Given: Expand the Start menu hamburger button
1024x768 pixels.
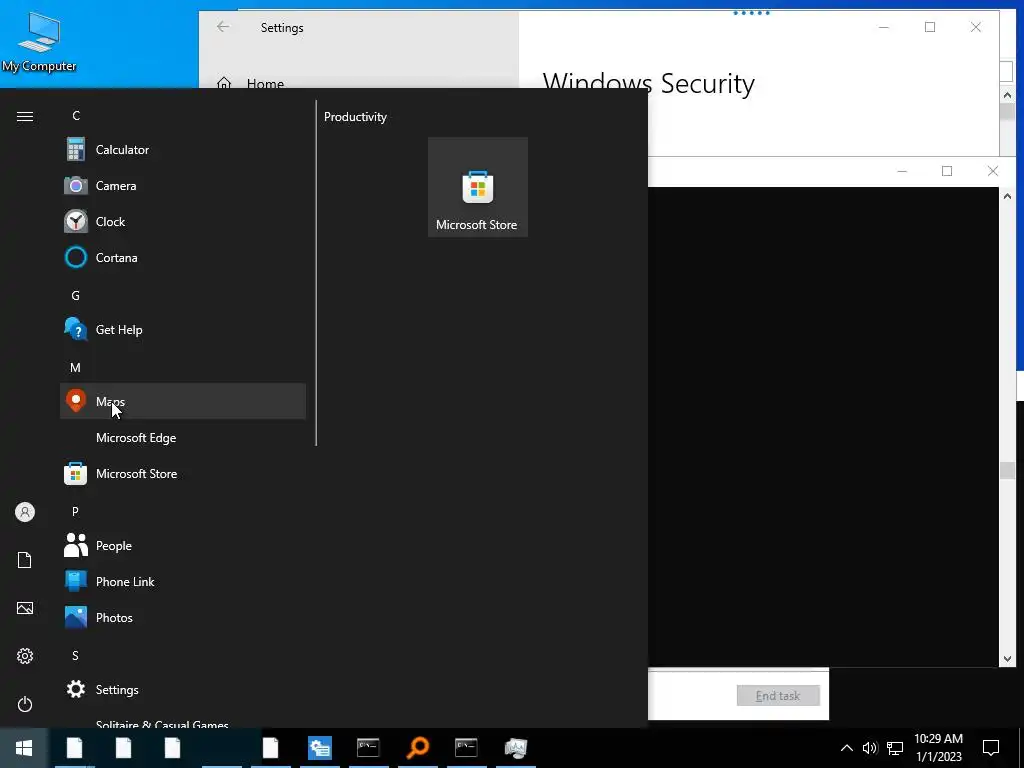Looking at the screenshot, I should (x=25, y=116).
